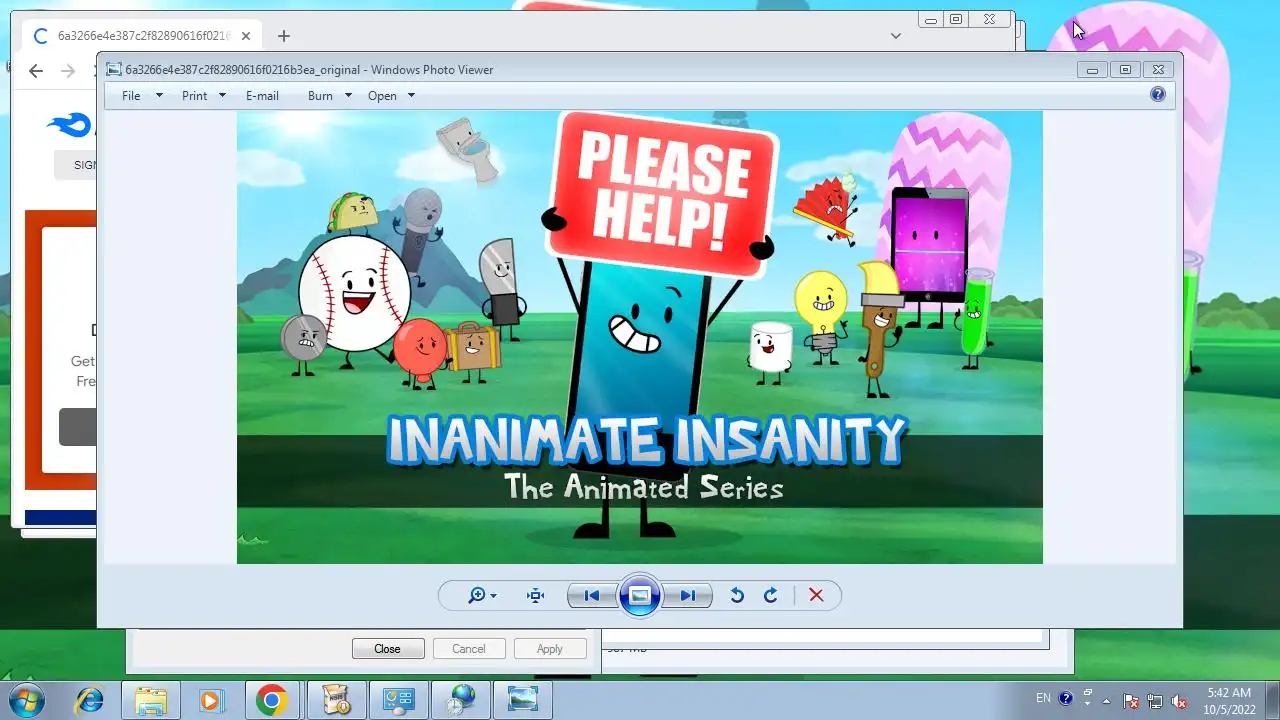Open the clock showing 5:42 AM
Viewport: 1280px width, 720px height.
click(x=1228, y=700)
